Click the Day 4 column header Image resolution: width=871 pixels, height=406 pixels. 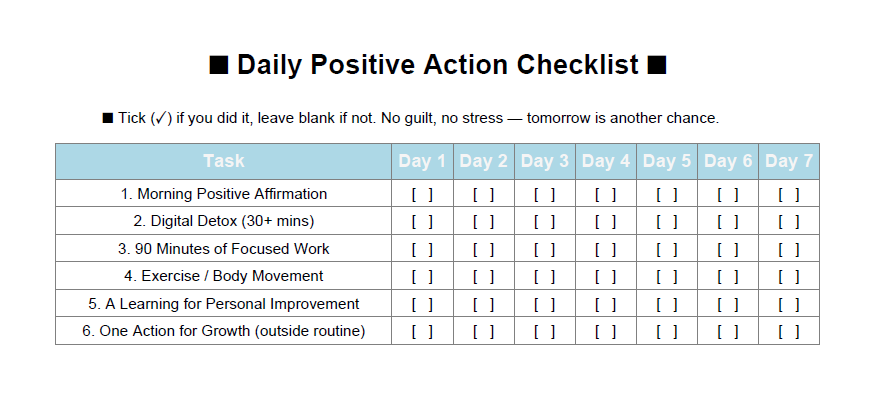(x=606, y=161)
